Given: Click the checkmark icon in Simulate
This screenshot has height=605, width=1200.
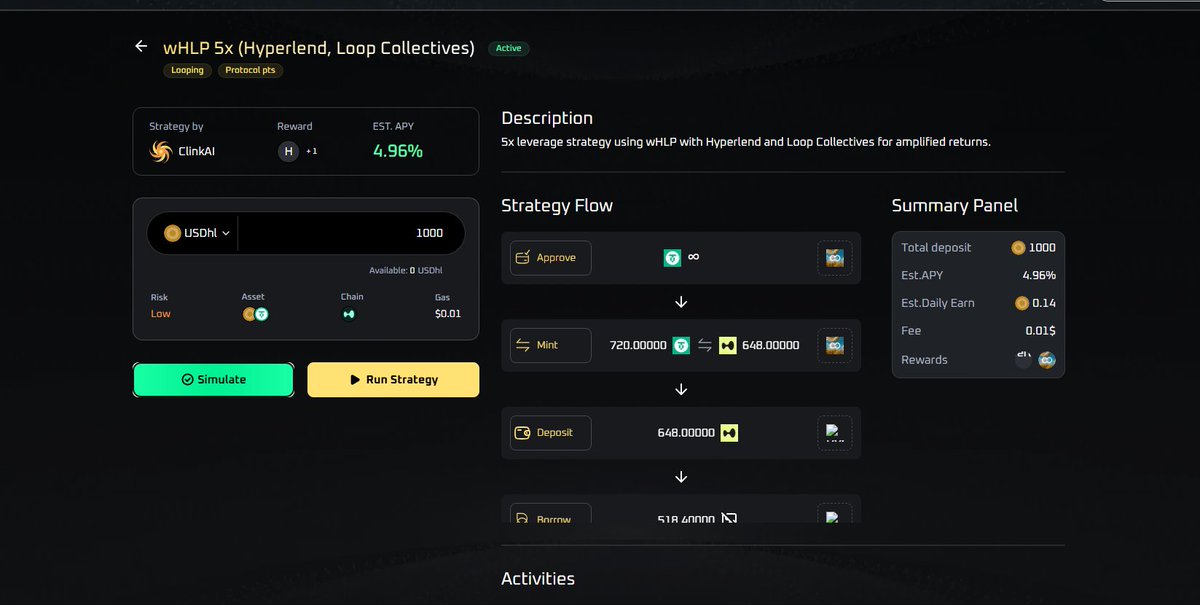Looking at the screenshot, I should pyautogui.click(x=187, y=380).
